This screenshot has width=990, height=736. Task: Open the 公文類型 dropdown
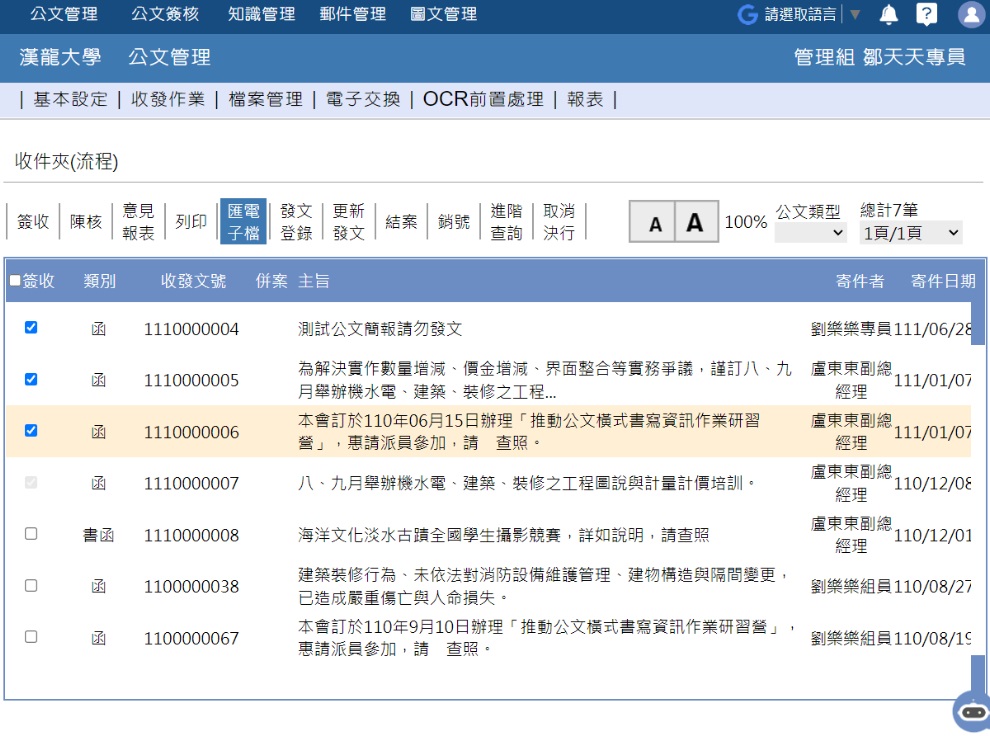tap(811, 233)
